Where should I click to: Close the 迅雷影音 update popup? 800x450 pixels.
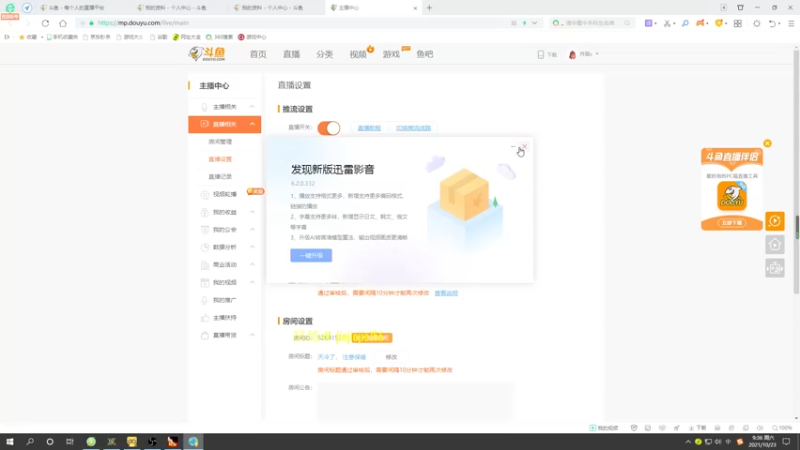click(524, 146)
